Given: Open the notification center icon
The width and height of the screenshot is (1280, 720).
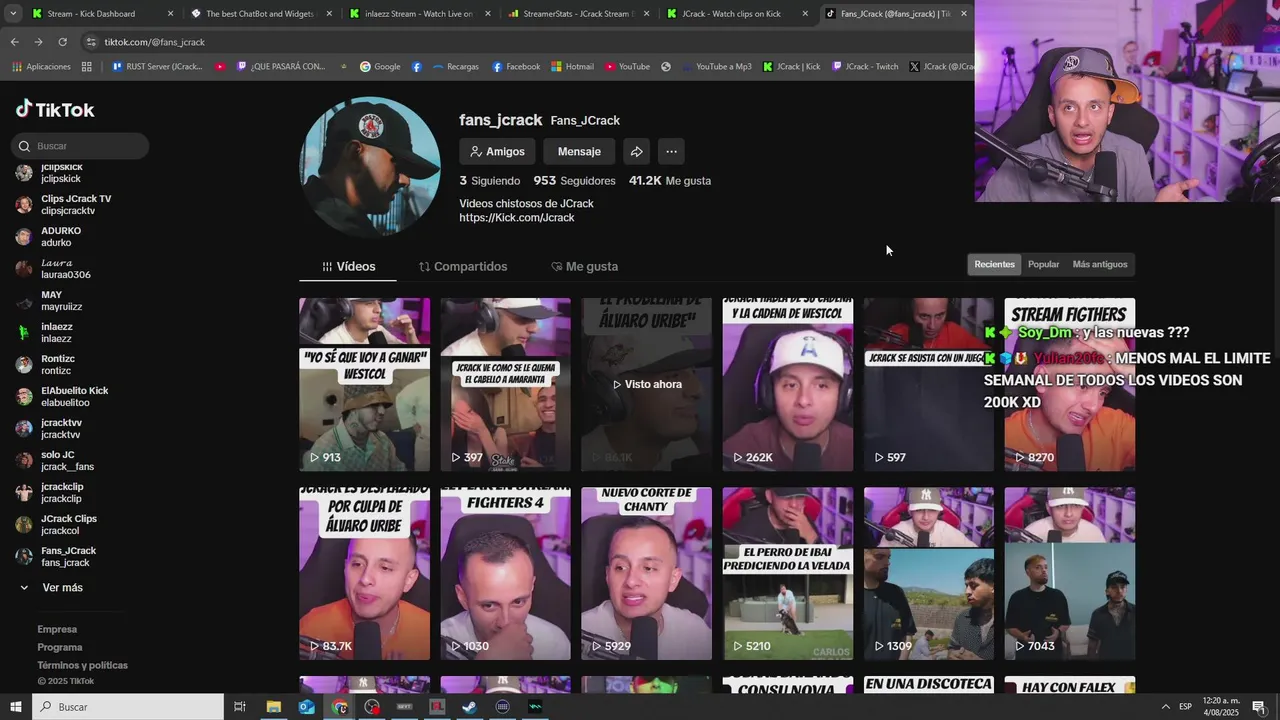Looking at the screenshot, I should (x=1258, y=707).
